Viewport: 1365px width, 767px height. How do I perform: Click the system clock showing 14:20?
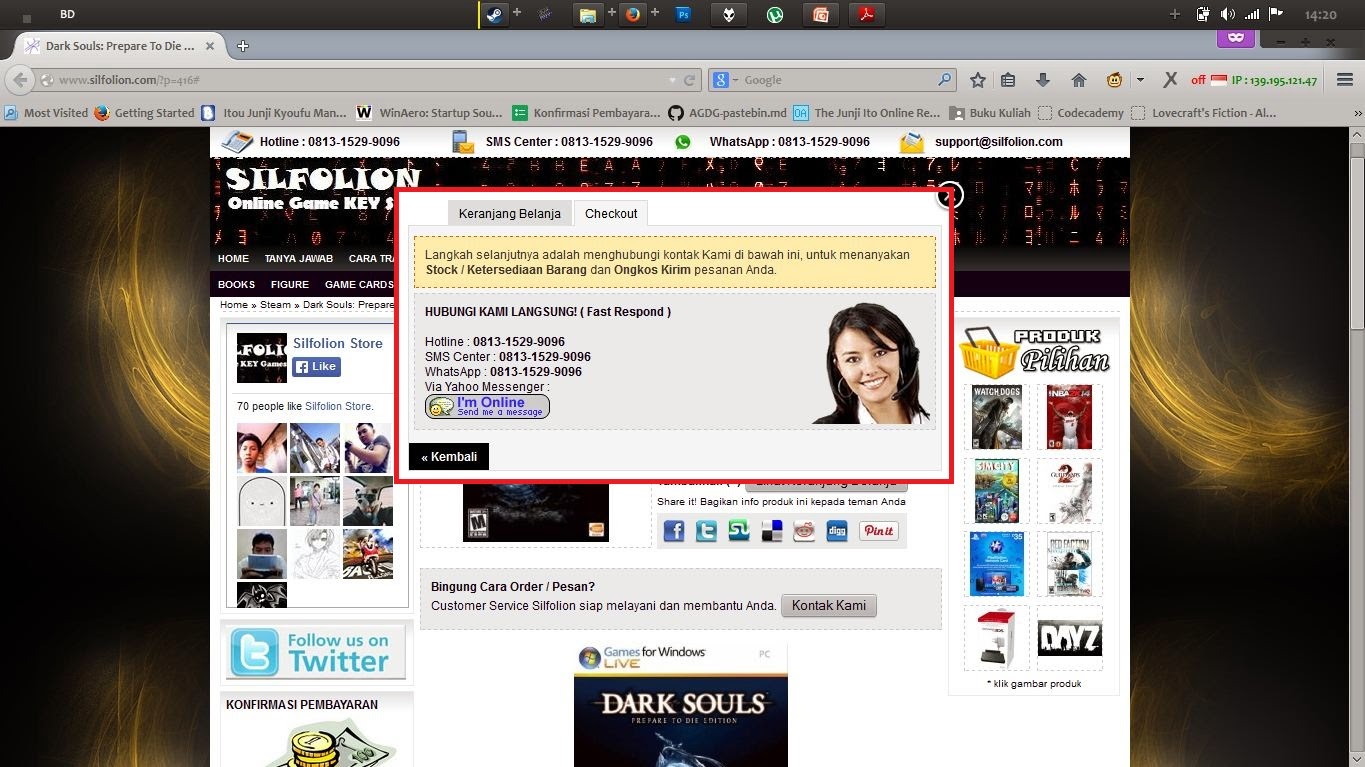[x=1320, y=15]
